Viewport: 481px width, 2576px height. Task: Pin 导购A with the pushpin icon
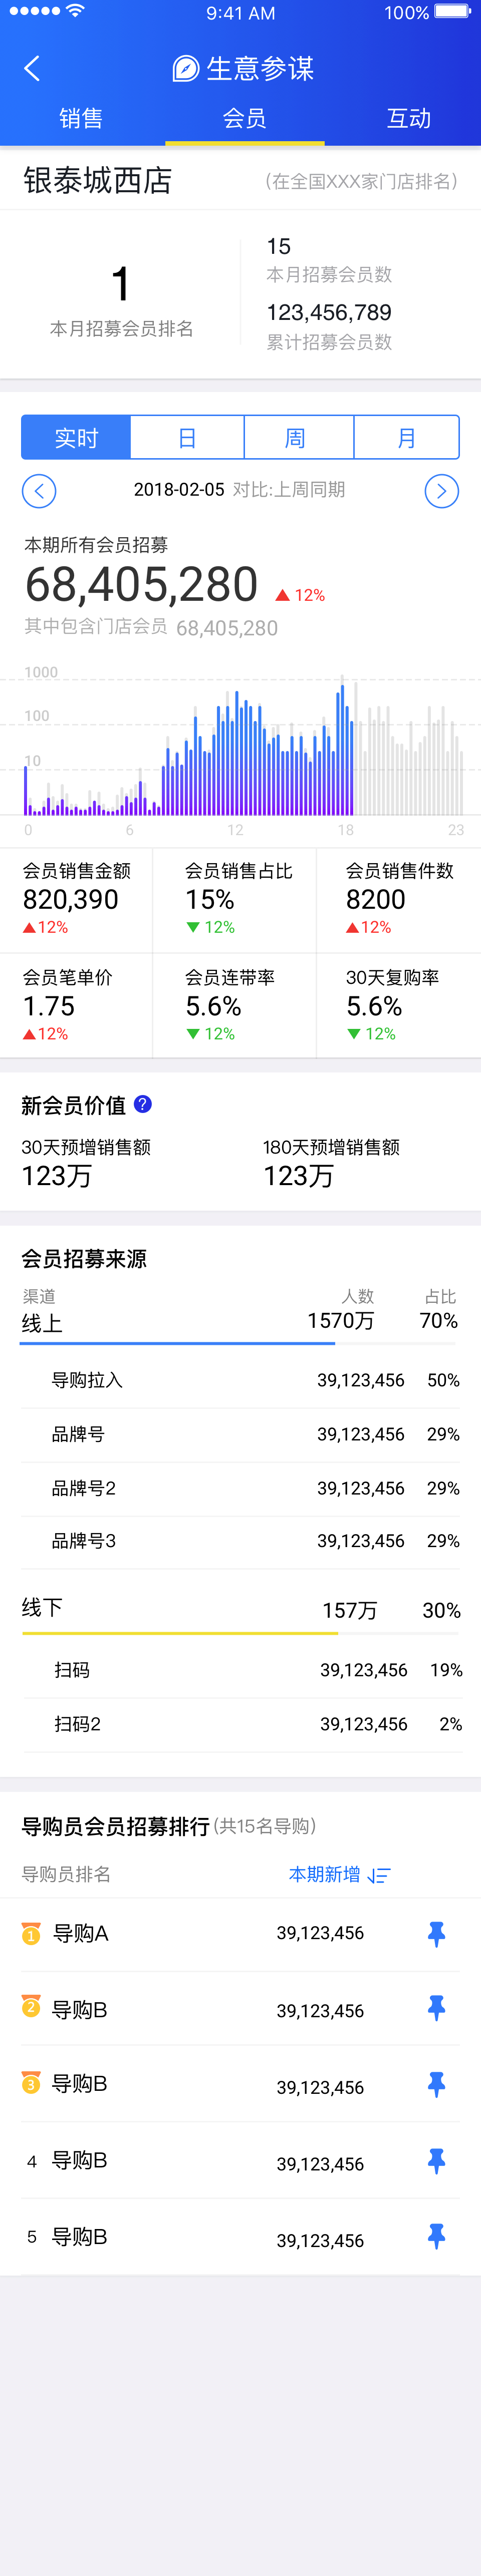click(x=436, y=1933)
